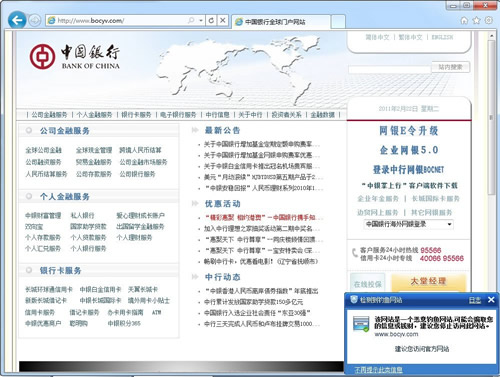The height and width of the screenshot is (377, 500).
Task: Expand the overseas online banking login dropdown
Action: 449,224
